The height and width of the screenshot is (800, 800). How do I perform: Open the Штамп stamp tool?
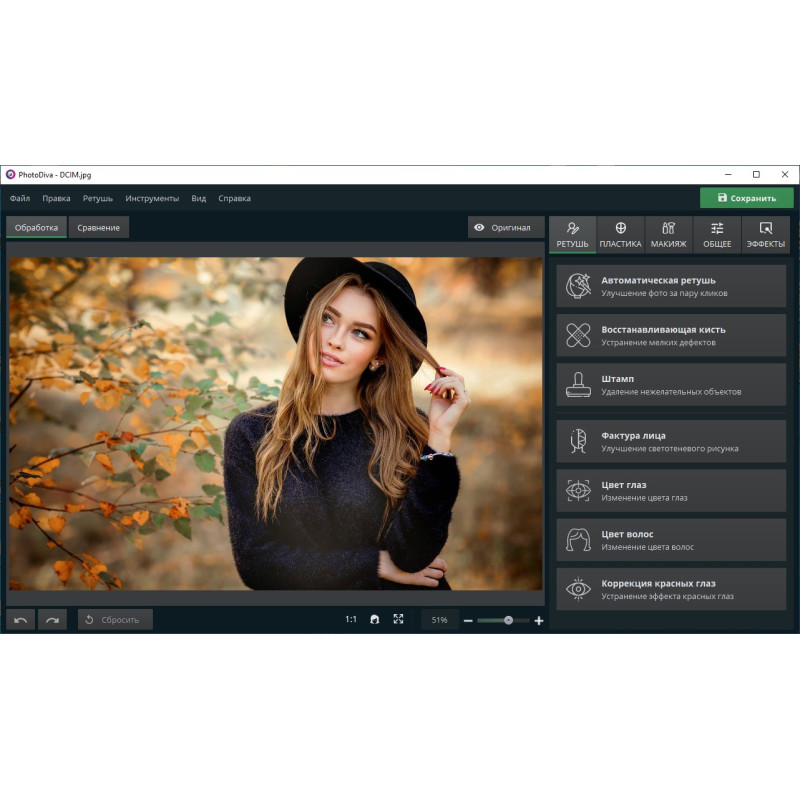671,385
